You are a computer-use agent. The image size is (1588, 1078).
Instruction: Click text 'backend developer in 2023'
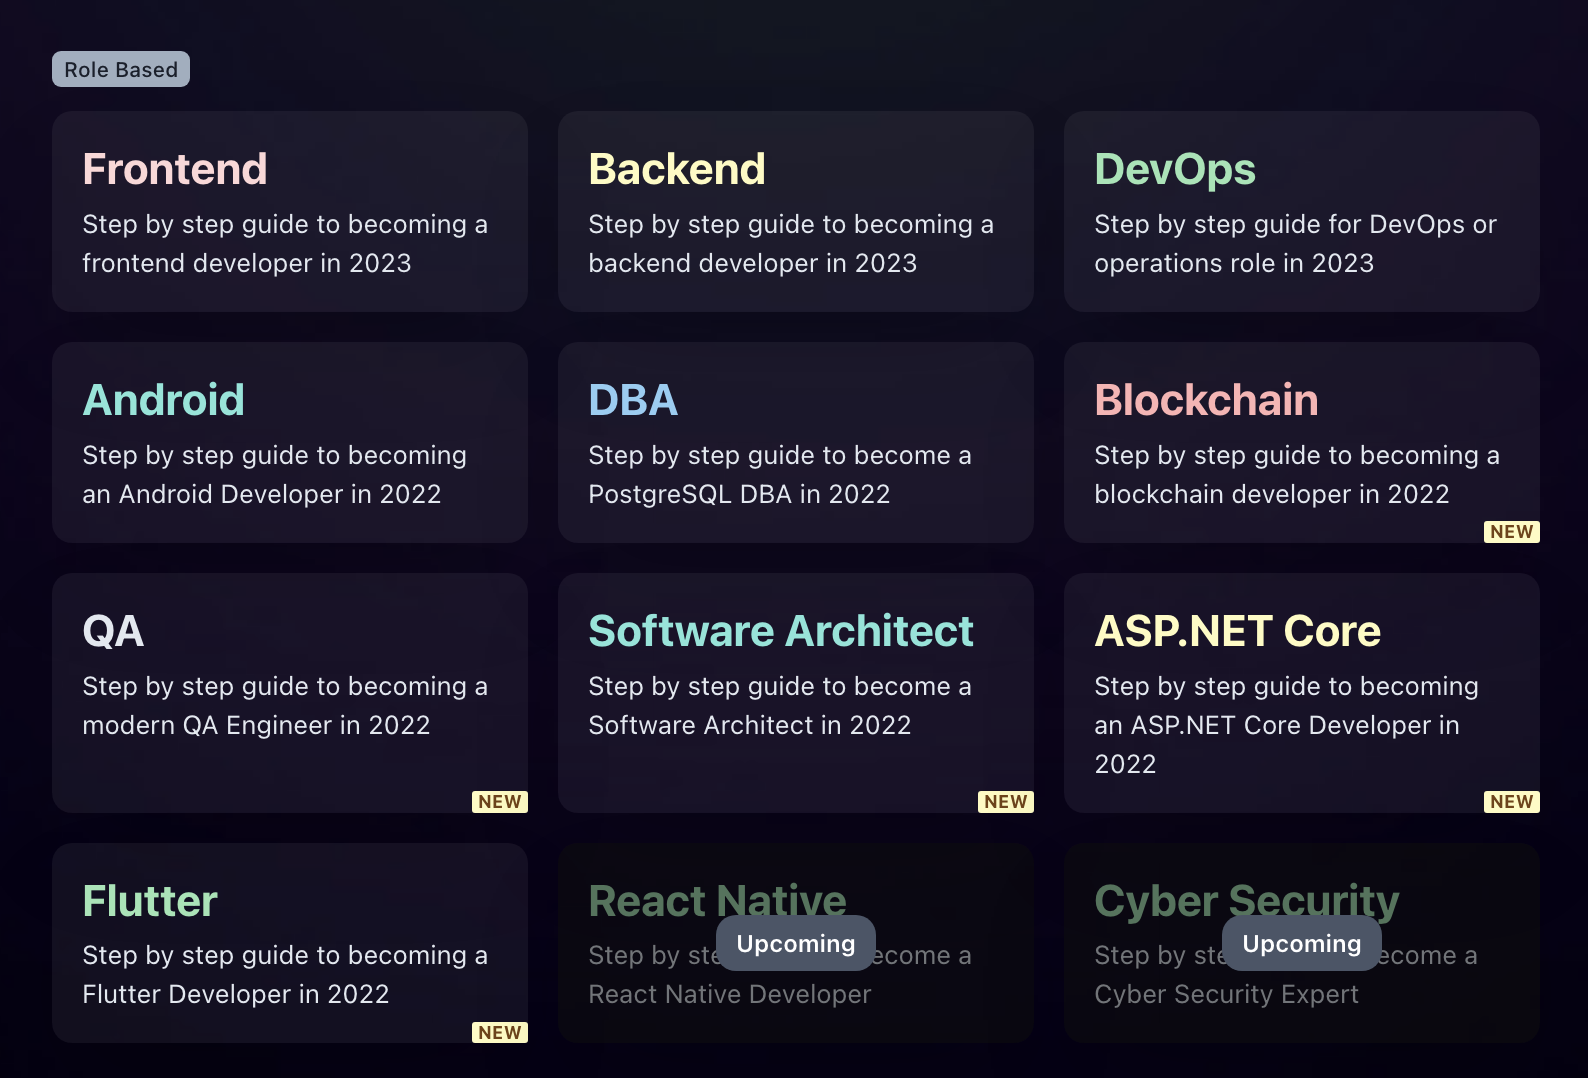[x=753, y=263]
